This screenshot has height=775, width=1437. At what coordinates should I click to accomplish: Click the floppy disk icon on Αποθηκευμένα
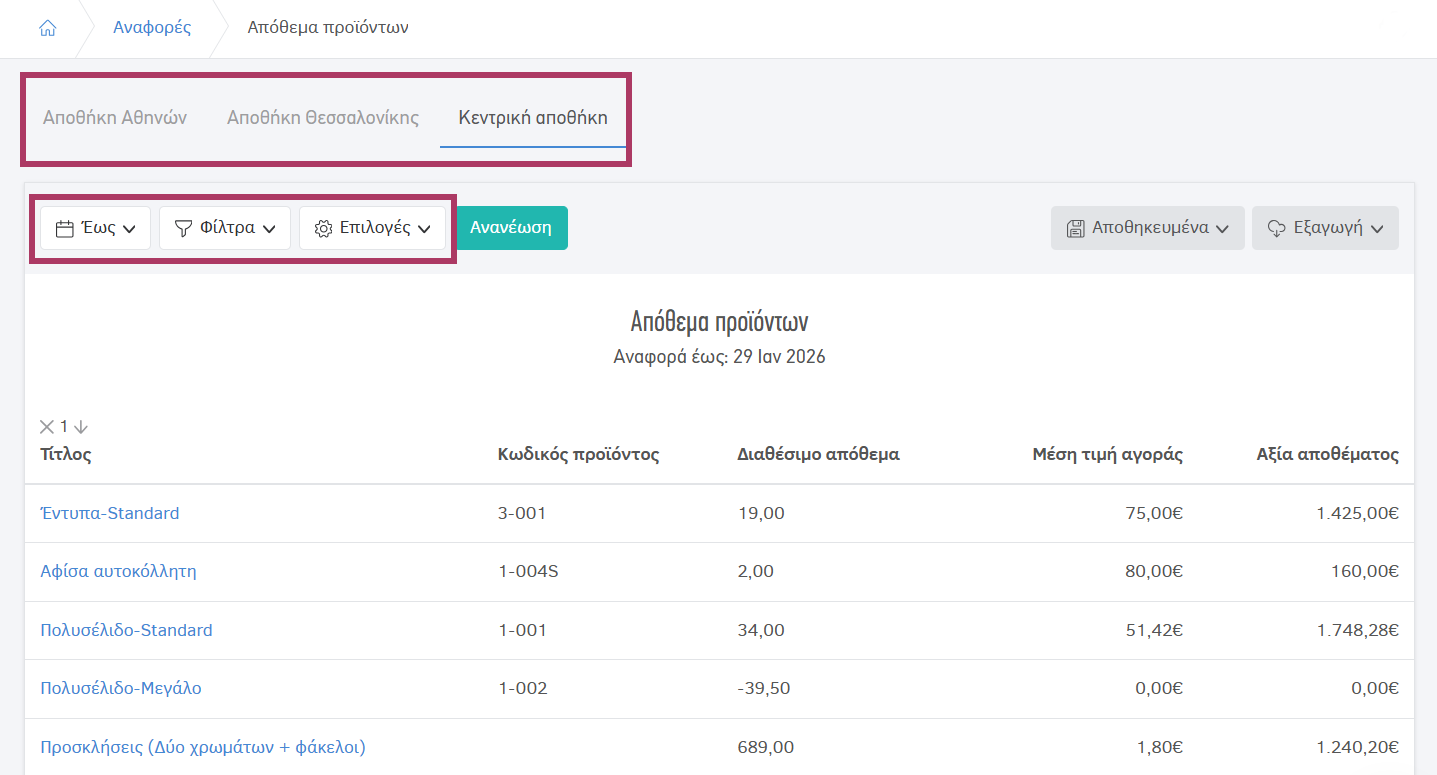coord(1076,229)
